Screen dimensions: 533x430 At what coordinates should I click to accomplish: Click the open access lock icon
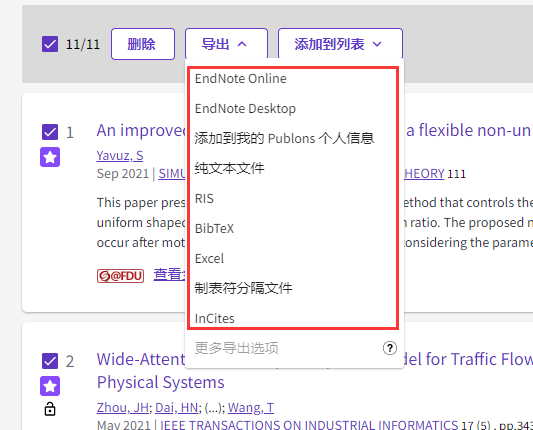click(x=50, y=409)
